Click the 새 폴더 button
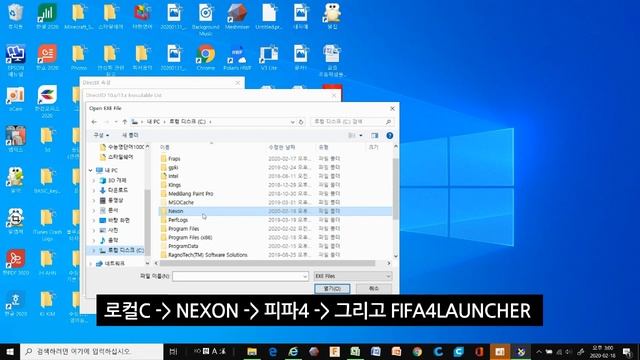This screenshot has width=640, height=360. pos(130,135)
